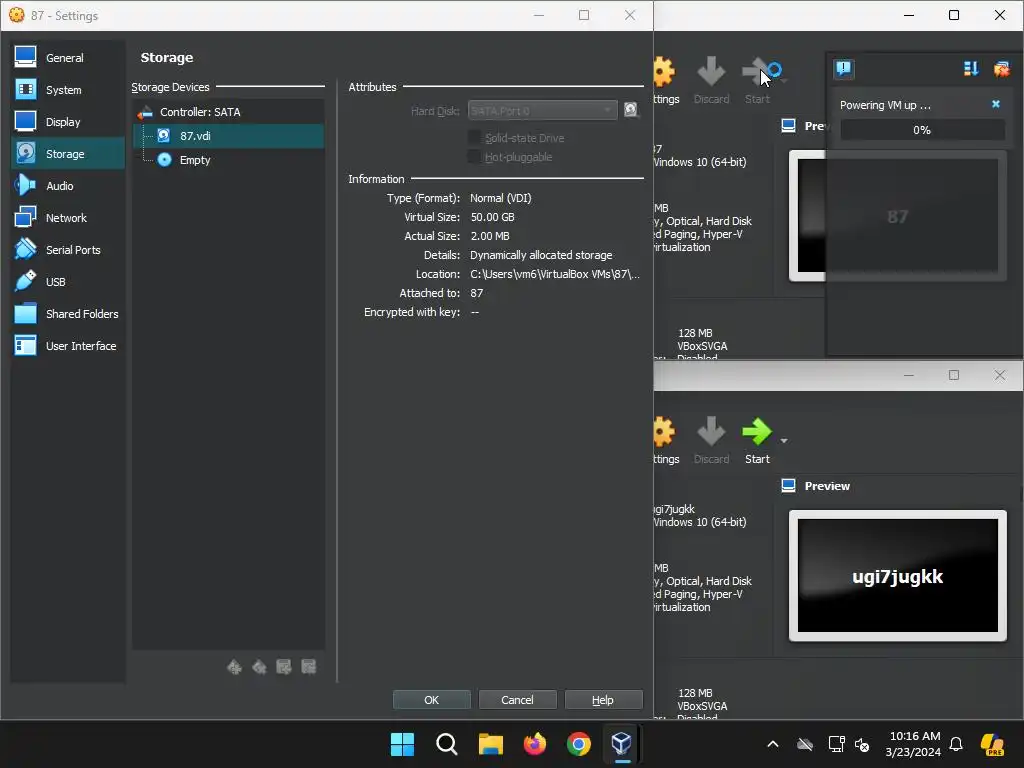This screenshot has height=768, width=1024.
Task: Click the network status icon in the system tray
Action: (836, 744)
